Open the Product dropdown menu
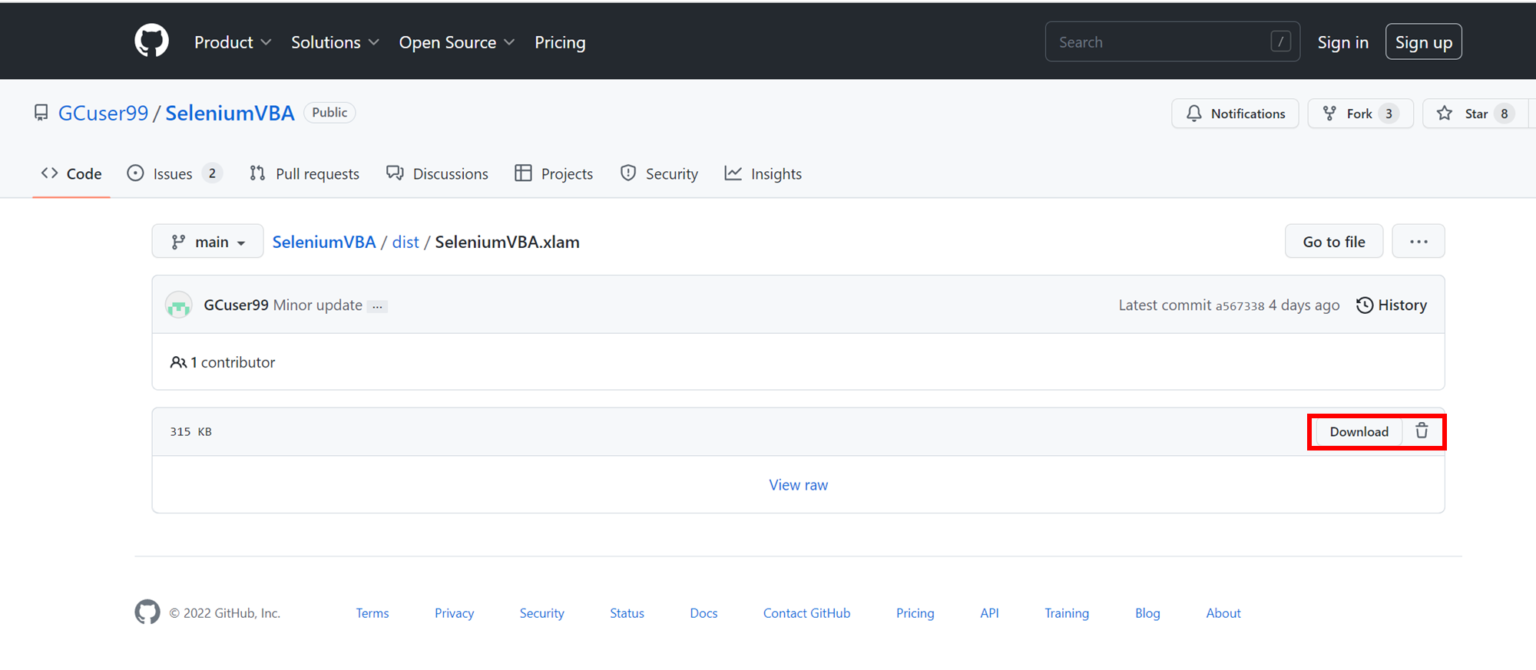The width and height of the screenshot is (1536, 670). (232, 42)
